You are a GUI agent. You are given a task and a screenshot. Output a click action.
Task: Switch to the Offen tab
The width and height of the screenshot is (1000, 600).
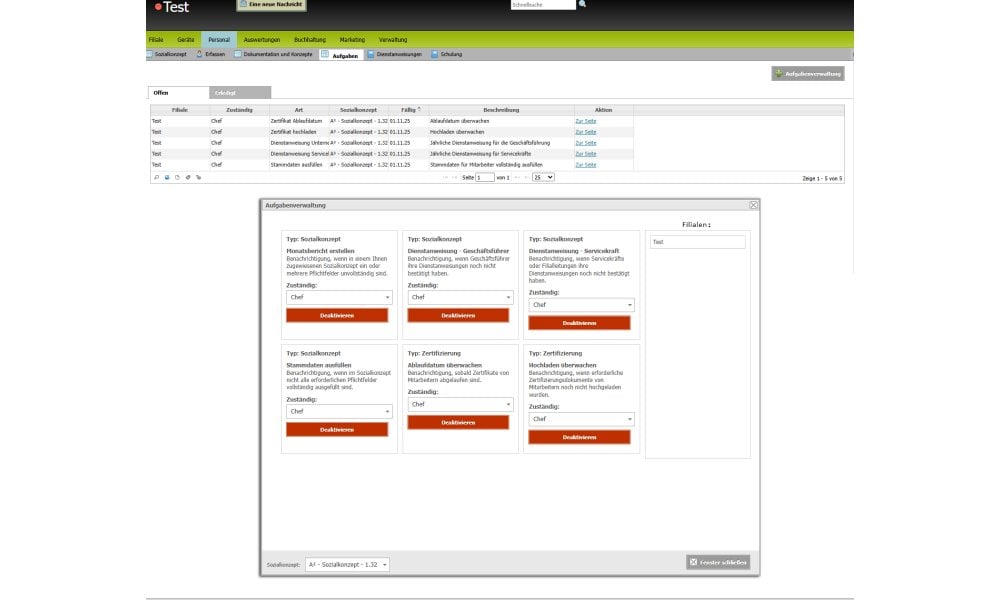coord(178,93)
